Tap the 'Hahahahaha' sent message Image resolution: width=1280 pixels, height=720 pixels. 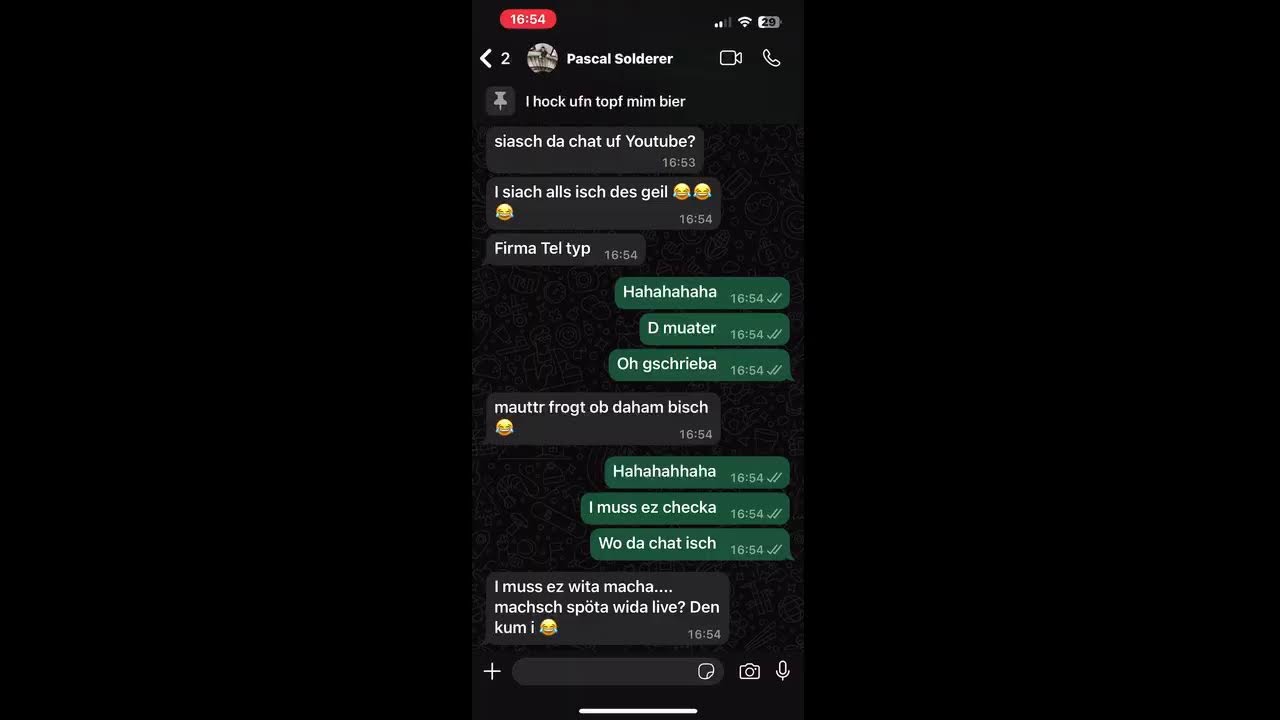coord(702,293)
